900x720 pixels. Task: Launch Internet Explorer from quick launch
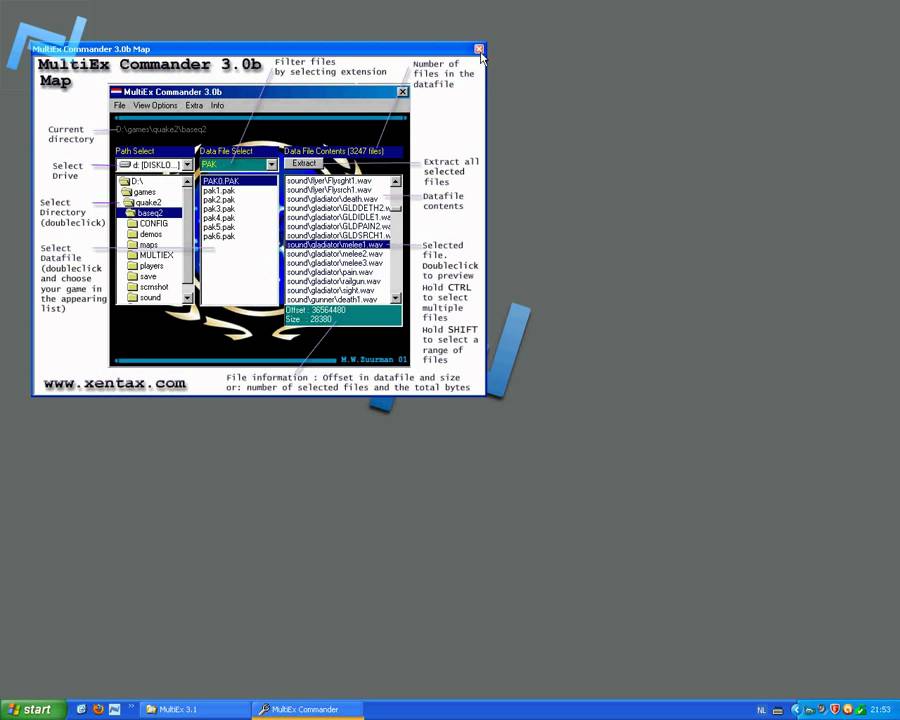tap(82, 710)
